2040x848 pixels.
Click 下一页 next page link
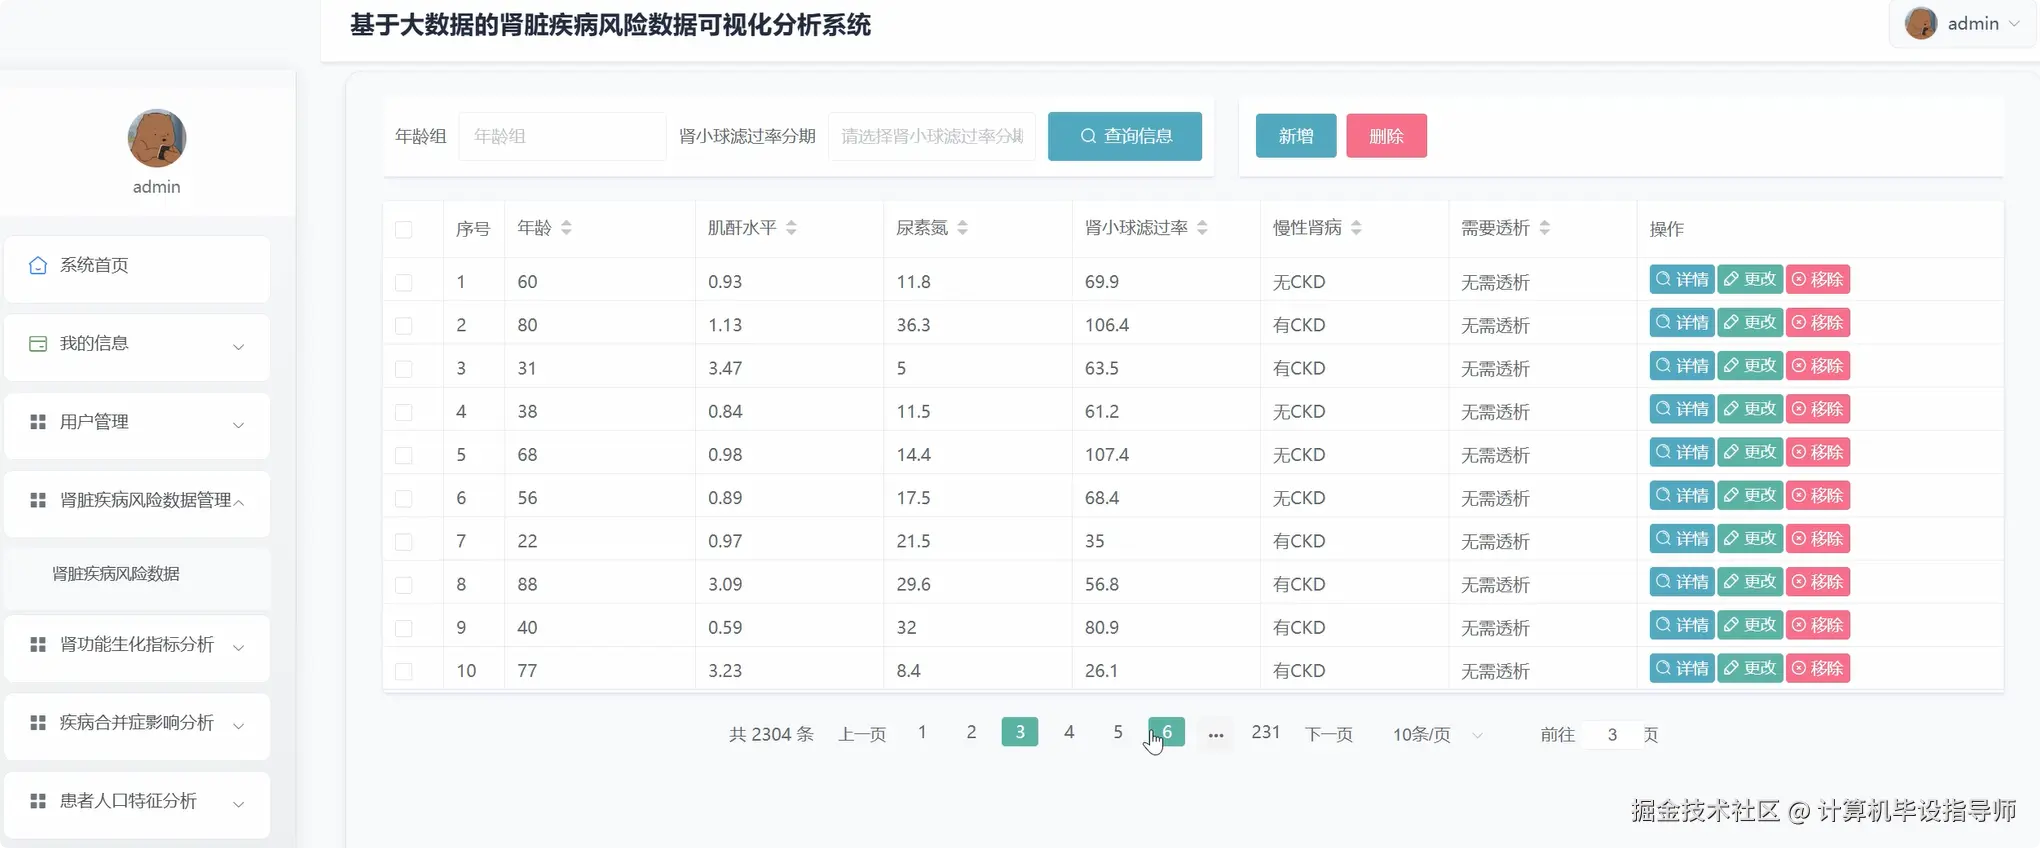[1329, 735]
